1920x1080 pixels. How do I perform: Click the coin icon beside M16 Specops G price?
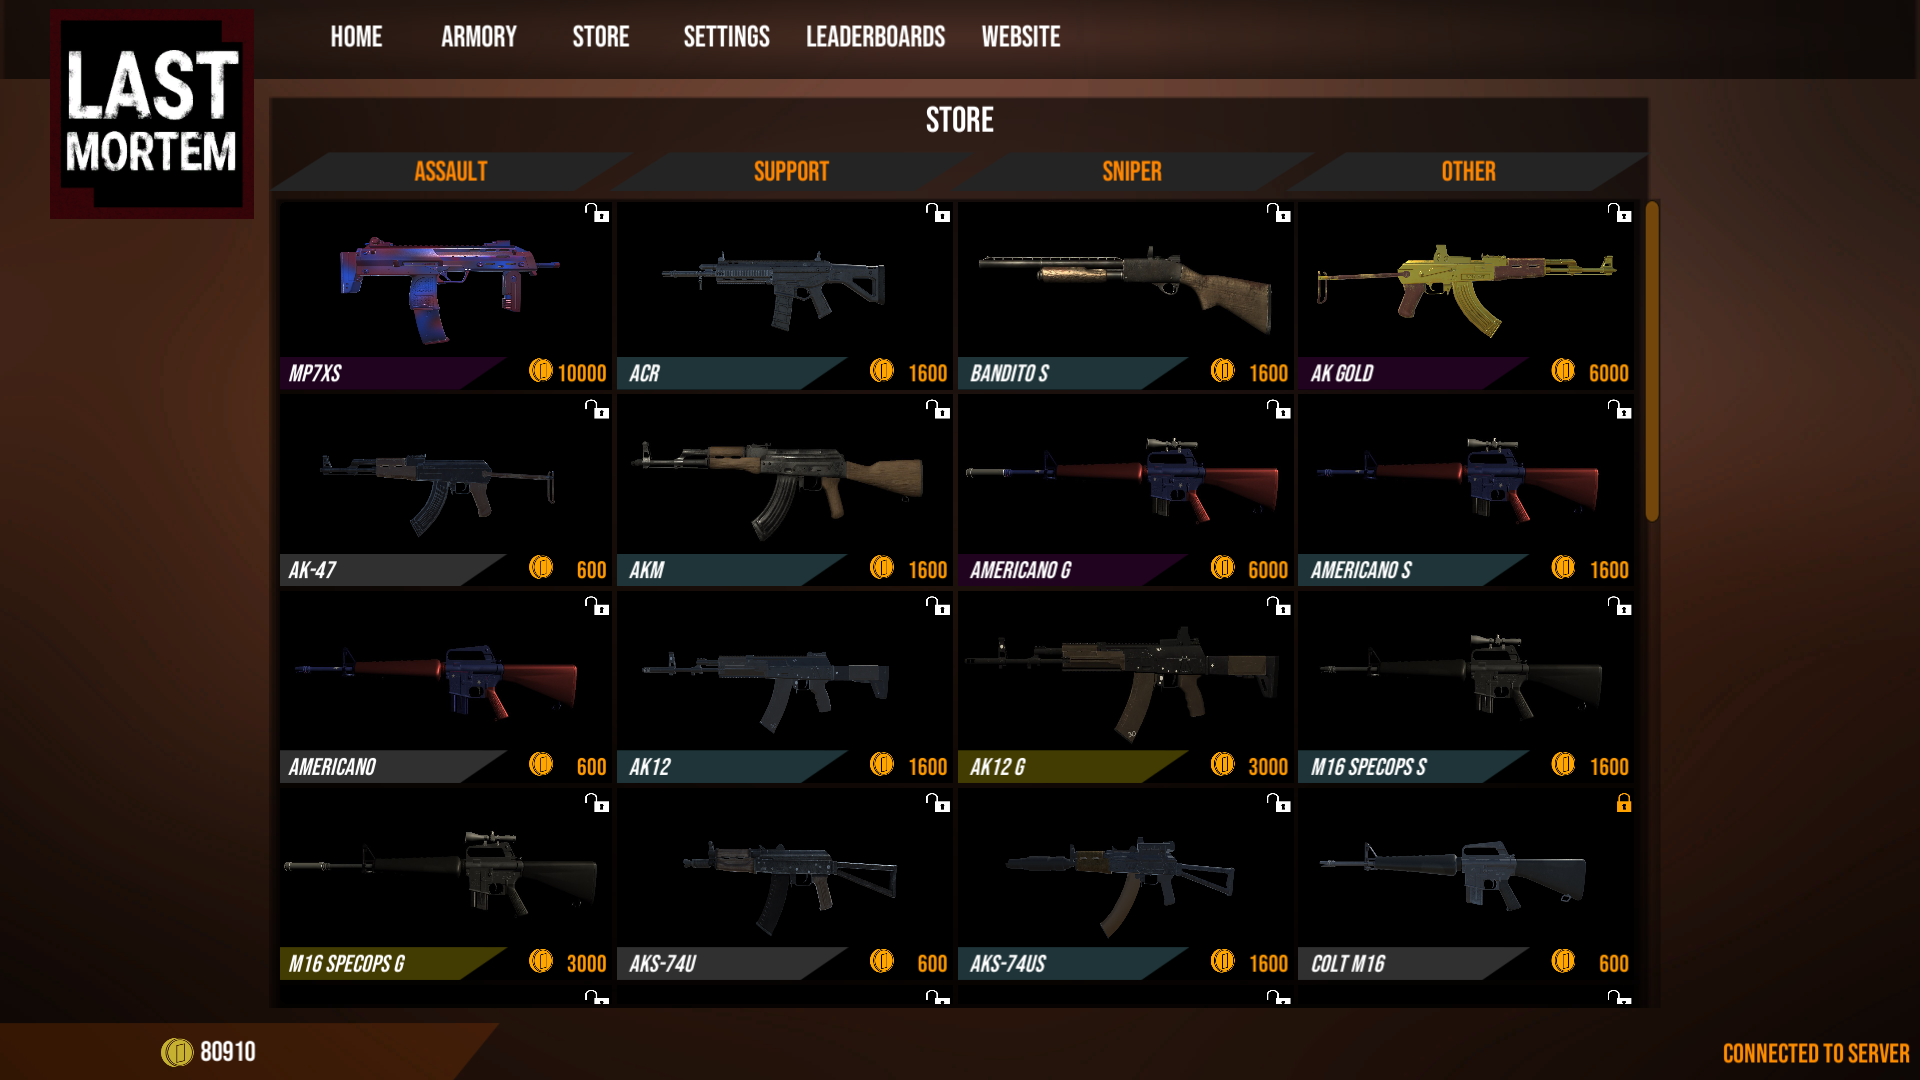(541, 962)
